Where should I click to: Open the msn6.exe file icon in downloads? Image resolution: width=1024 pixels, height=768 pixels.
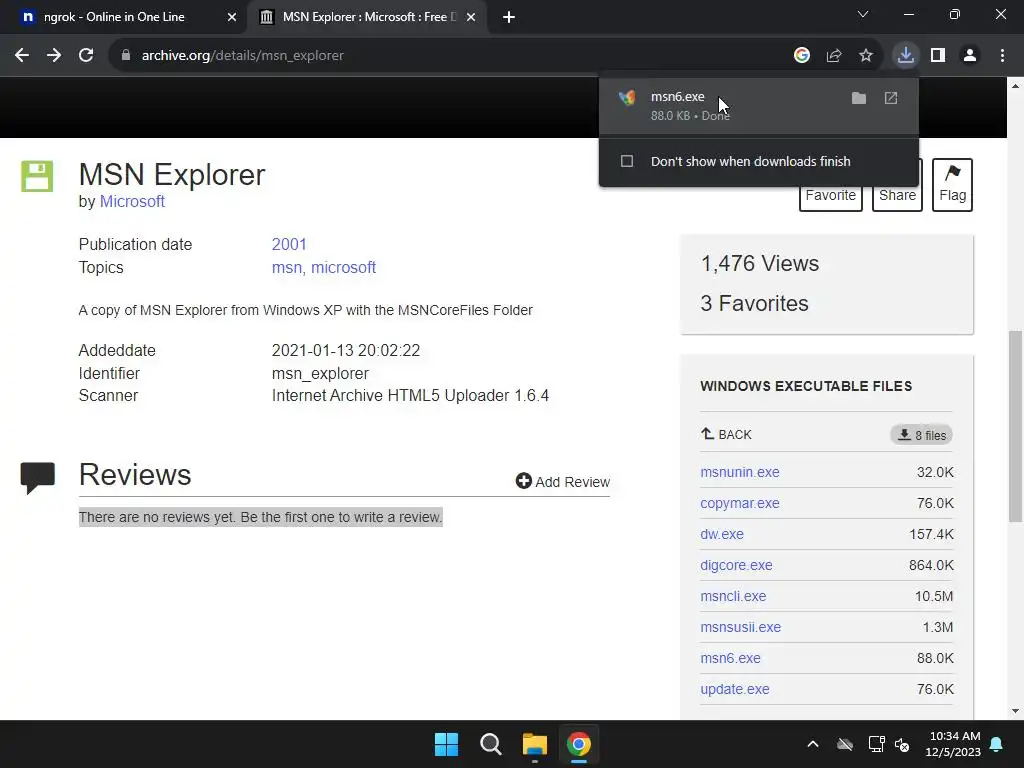tap(627, 98)
